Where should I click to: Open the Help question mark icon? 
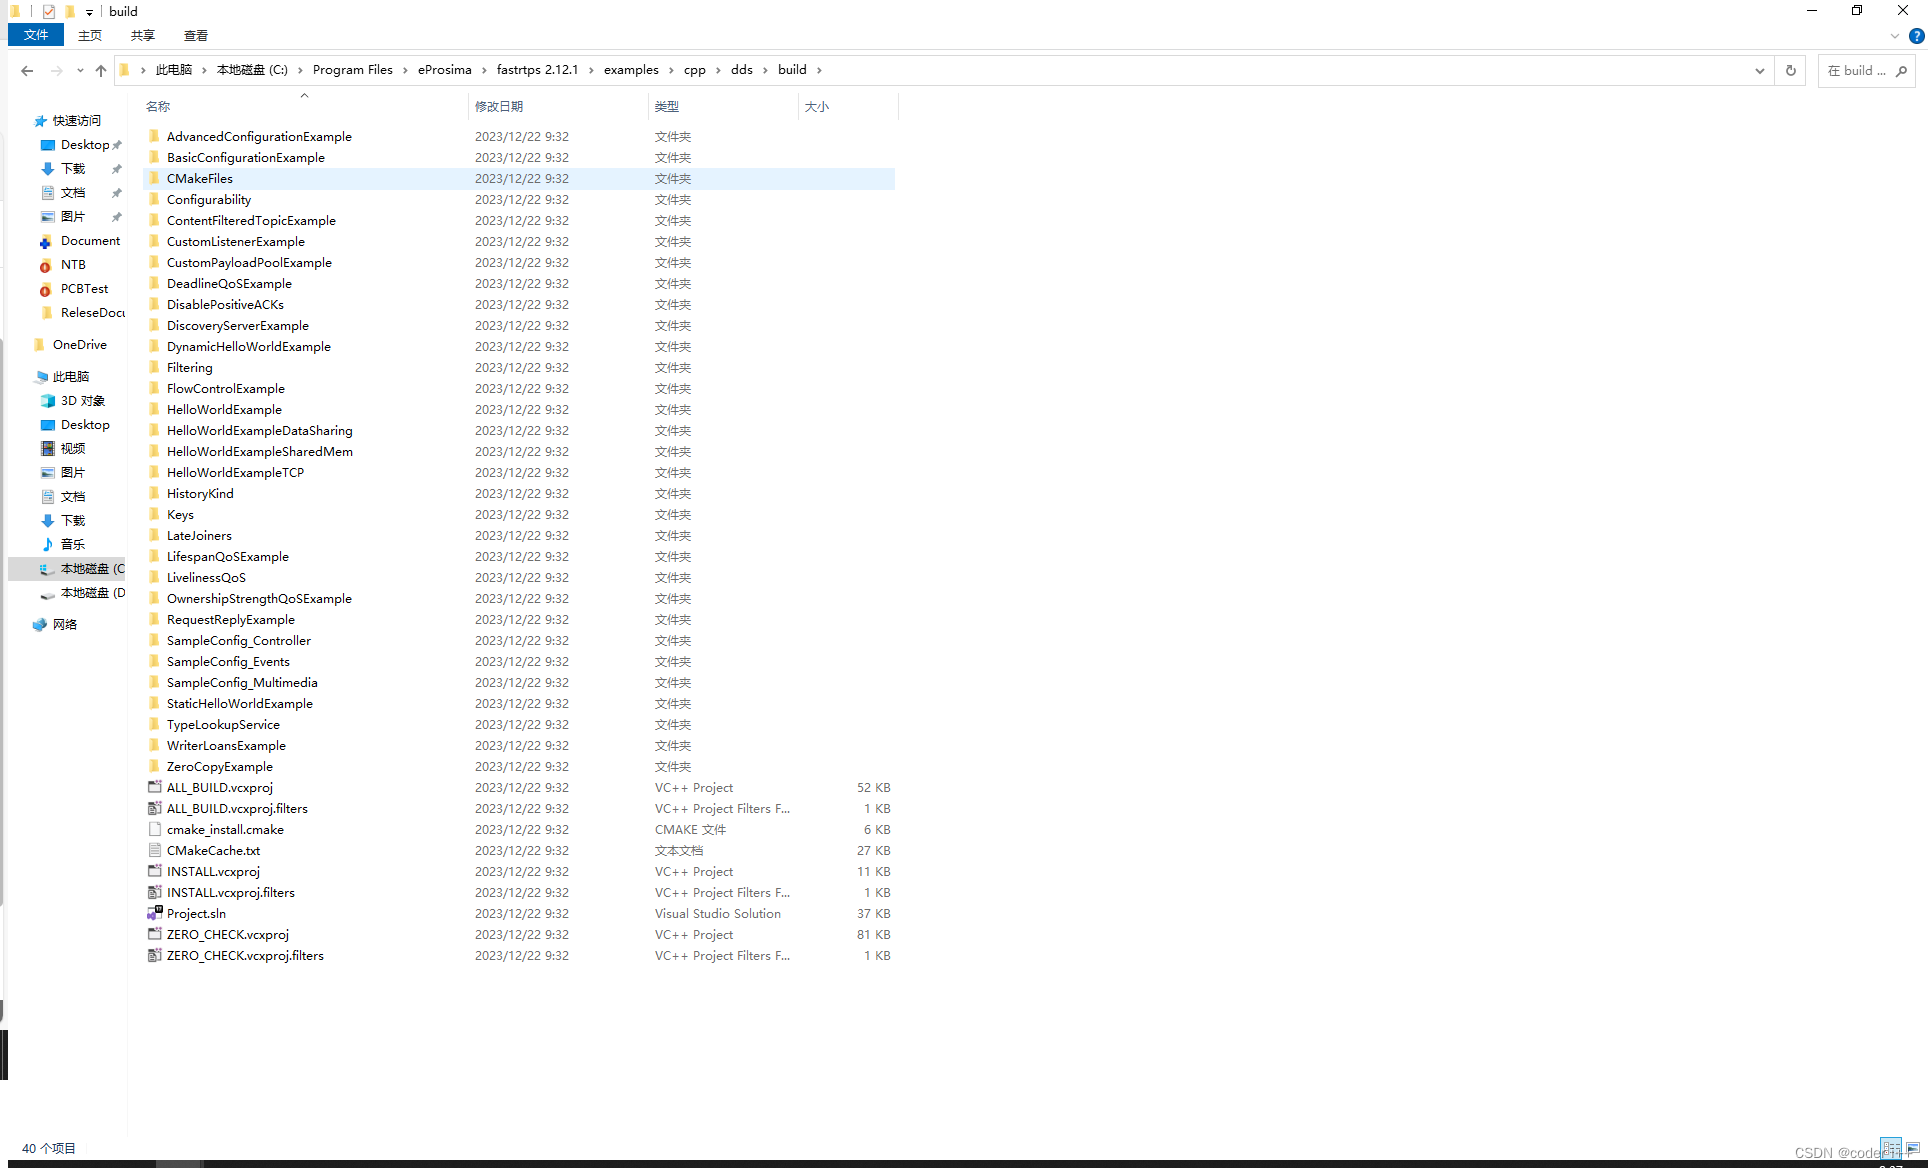tap(1916, 36)
